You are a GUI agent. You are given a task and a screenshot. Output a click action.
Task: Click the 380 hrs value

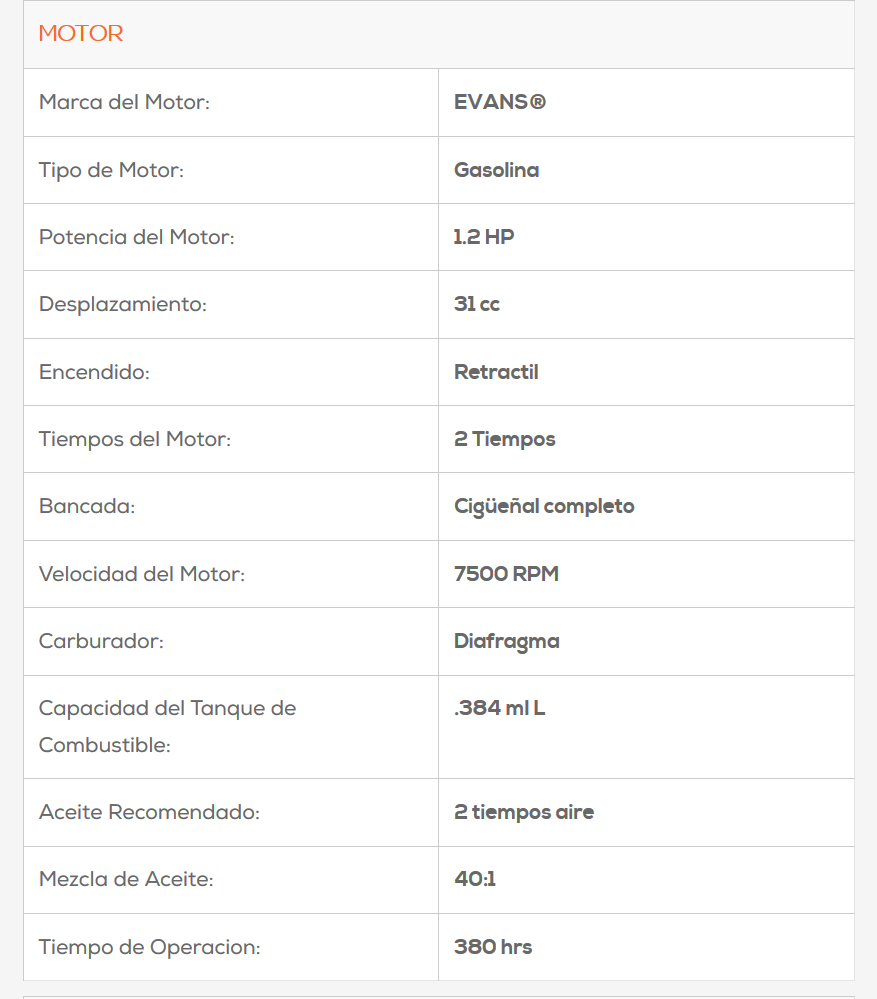pos(492,947)
